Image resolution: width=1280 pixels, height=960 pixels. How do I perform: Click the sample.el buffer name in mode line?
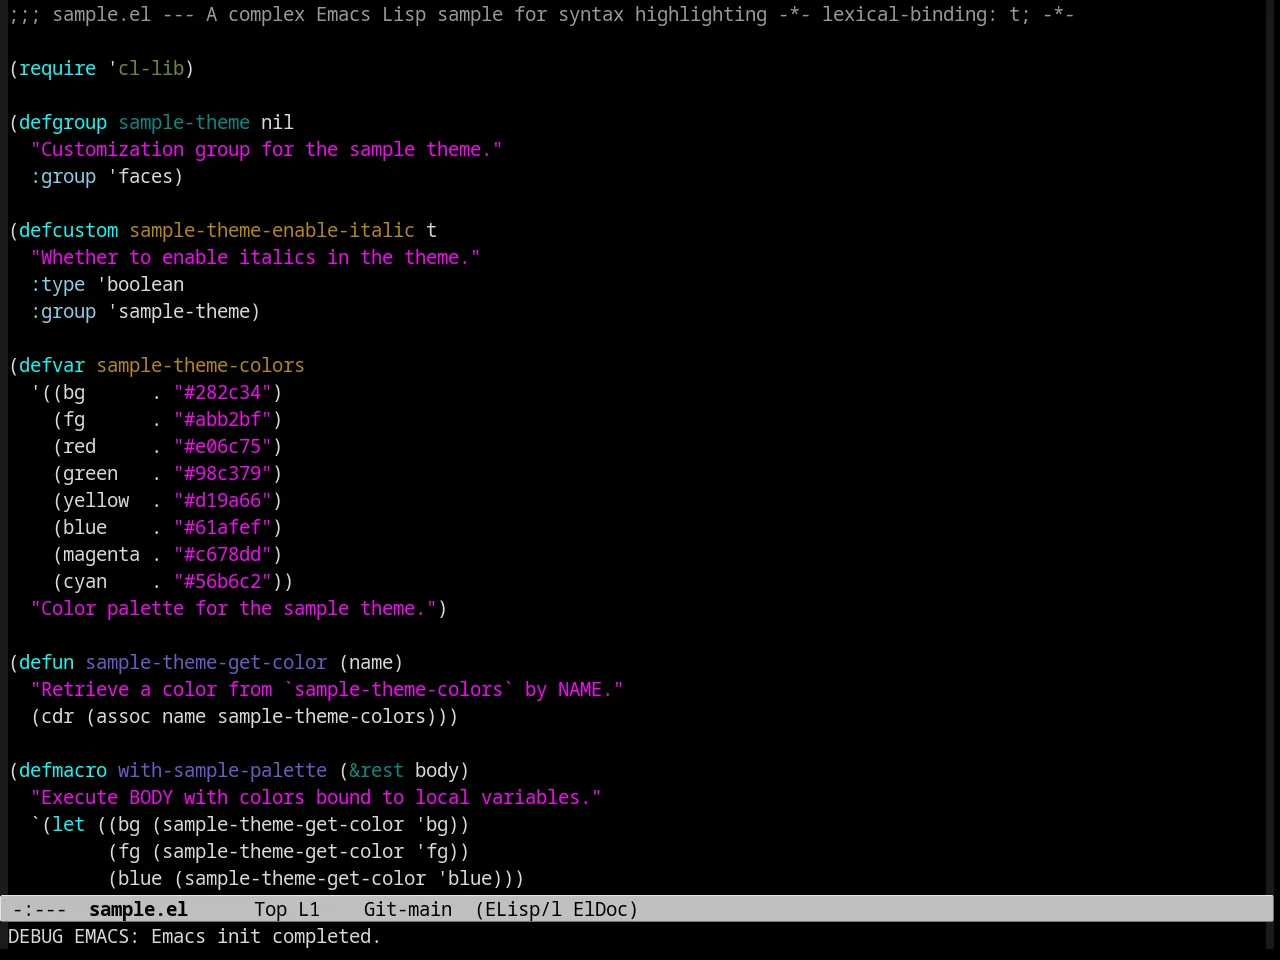(x=138, y=909)
